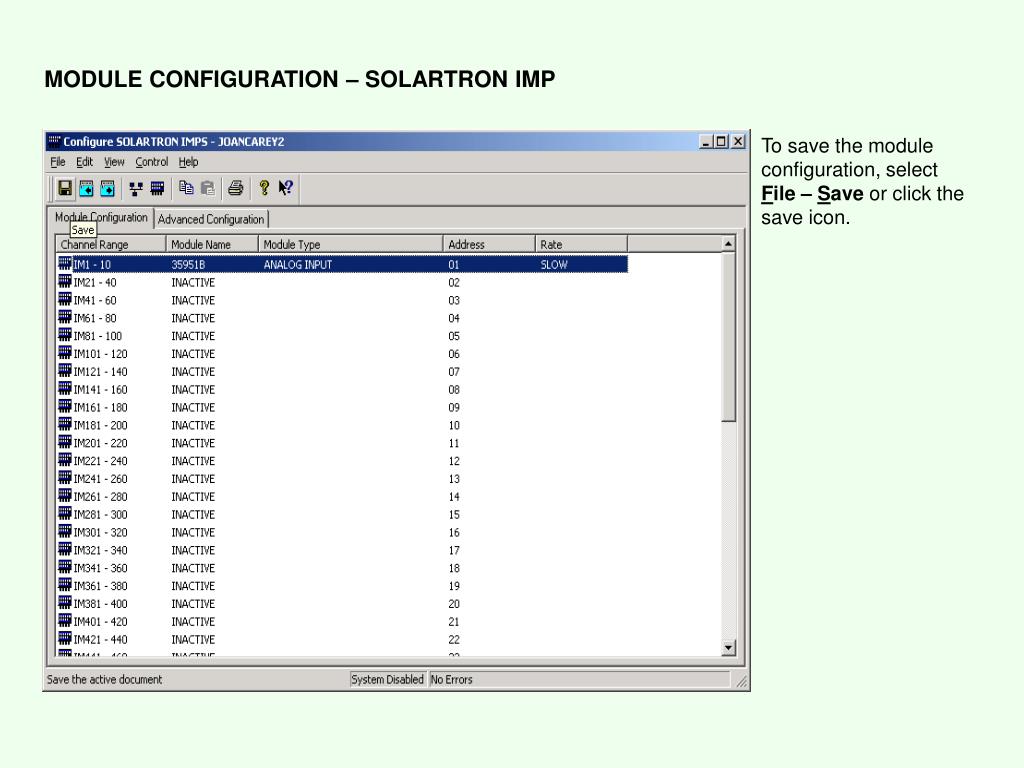This screenshot has width=1024, height=768.
Task: Click the module icon beside IM201 - 220
Action: pos(65,442)
